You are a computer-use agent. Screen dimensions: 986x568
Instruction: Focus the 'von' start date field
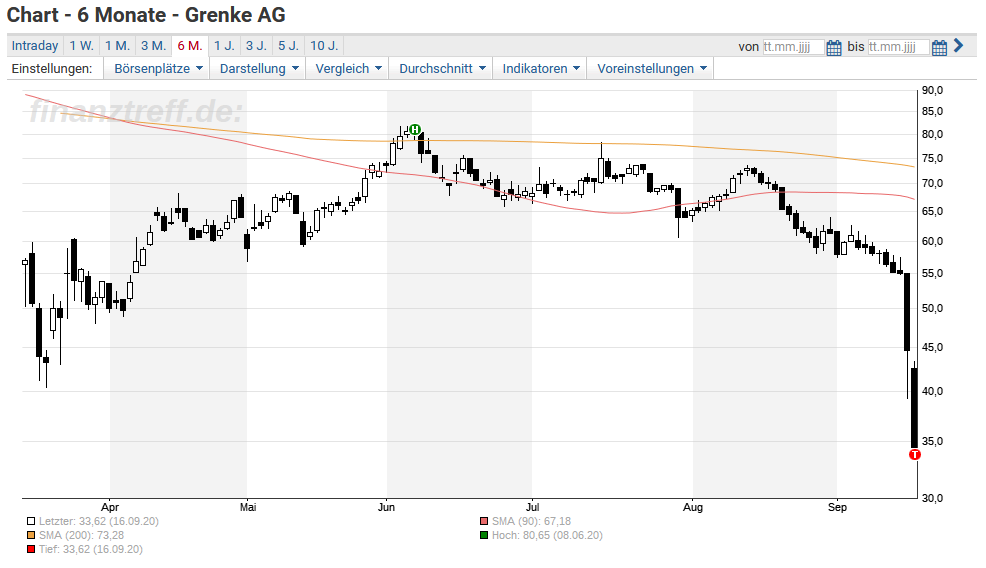click(x=793, y=47)
